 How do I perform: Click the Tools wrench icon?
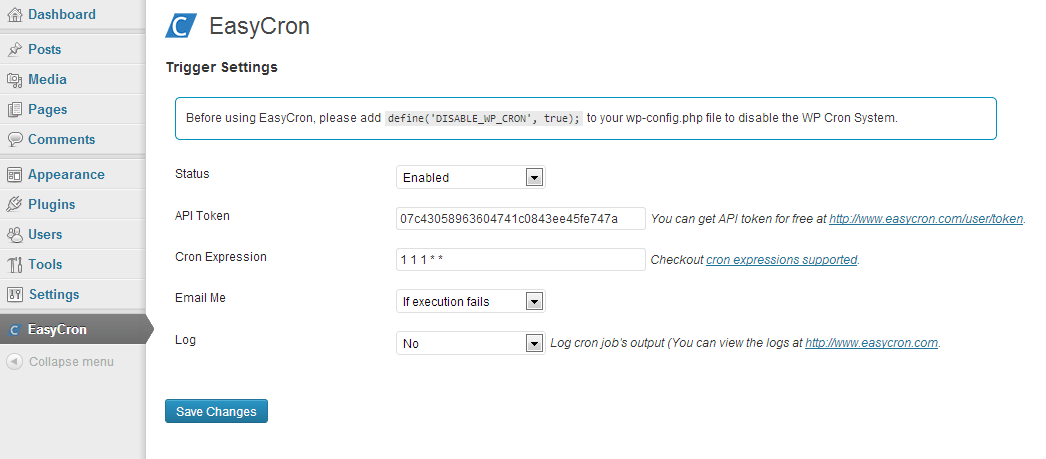14,265
